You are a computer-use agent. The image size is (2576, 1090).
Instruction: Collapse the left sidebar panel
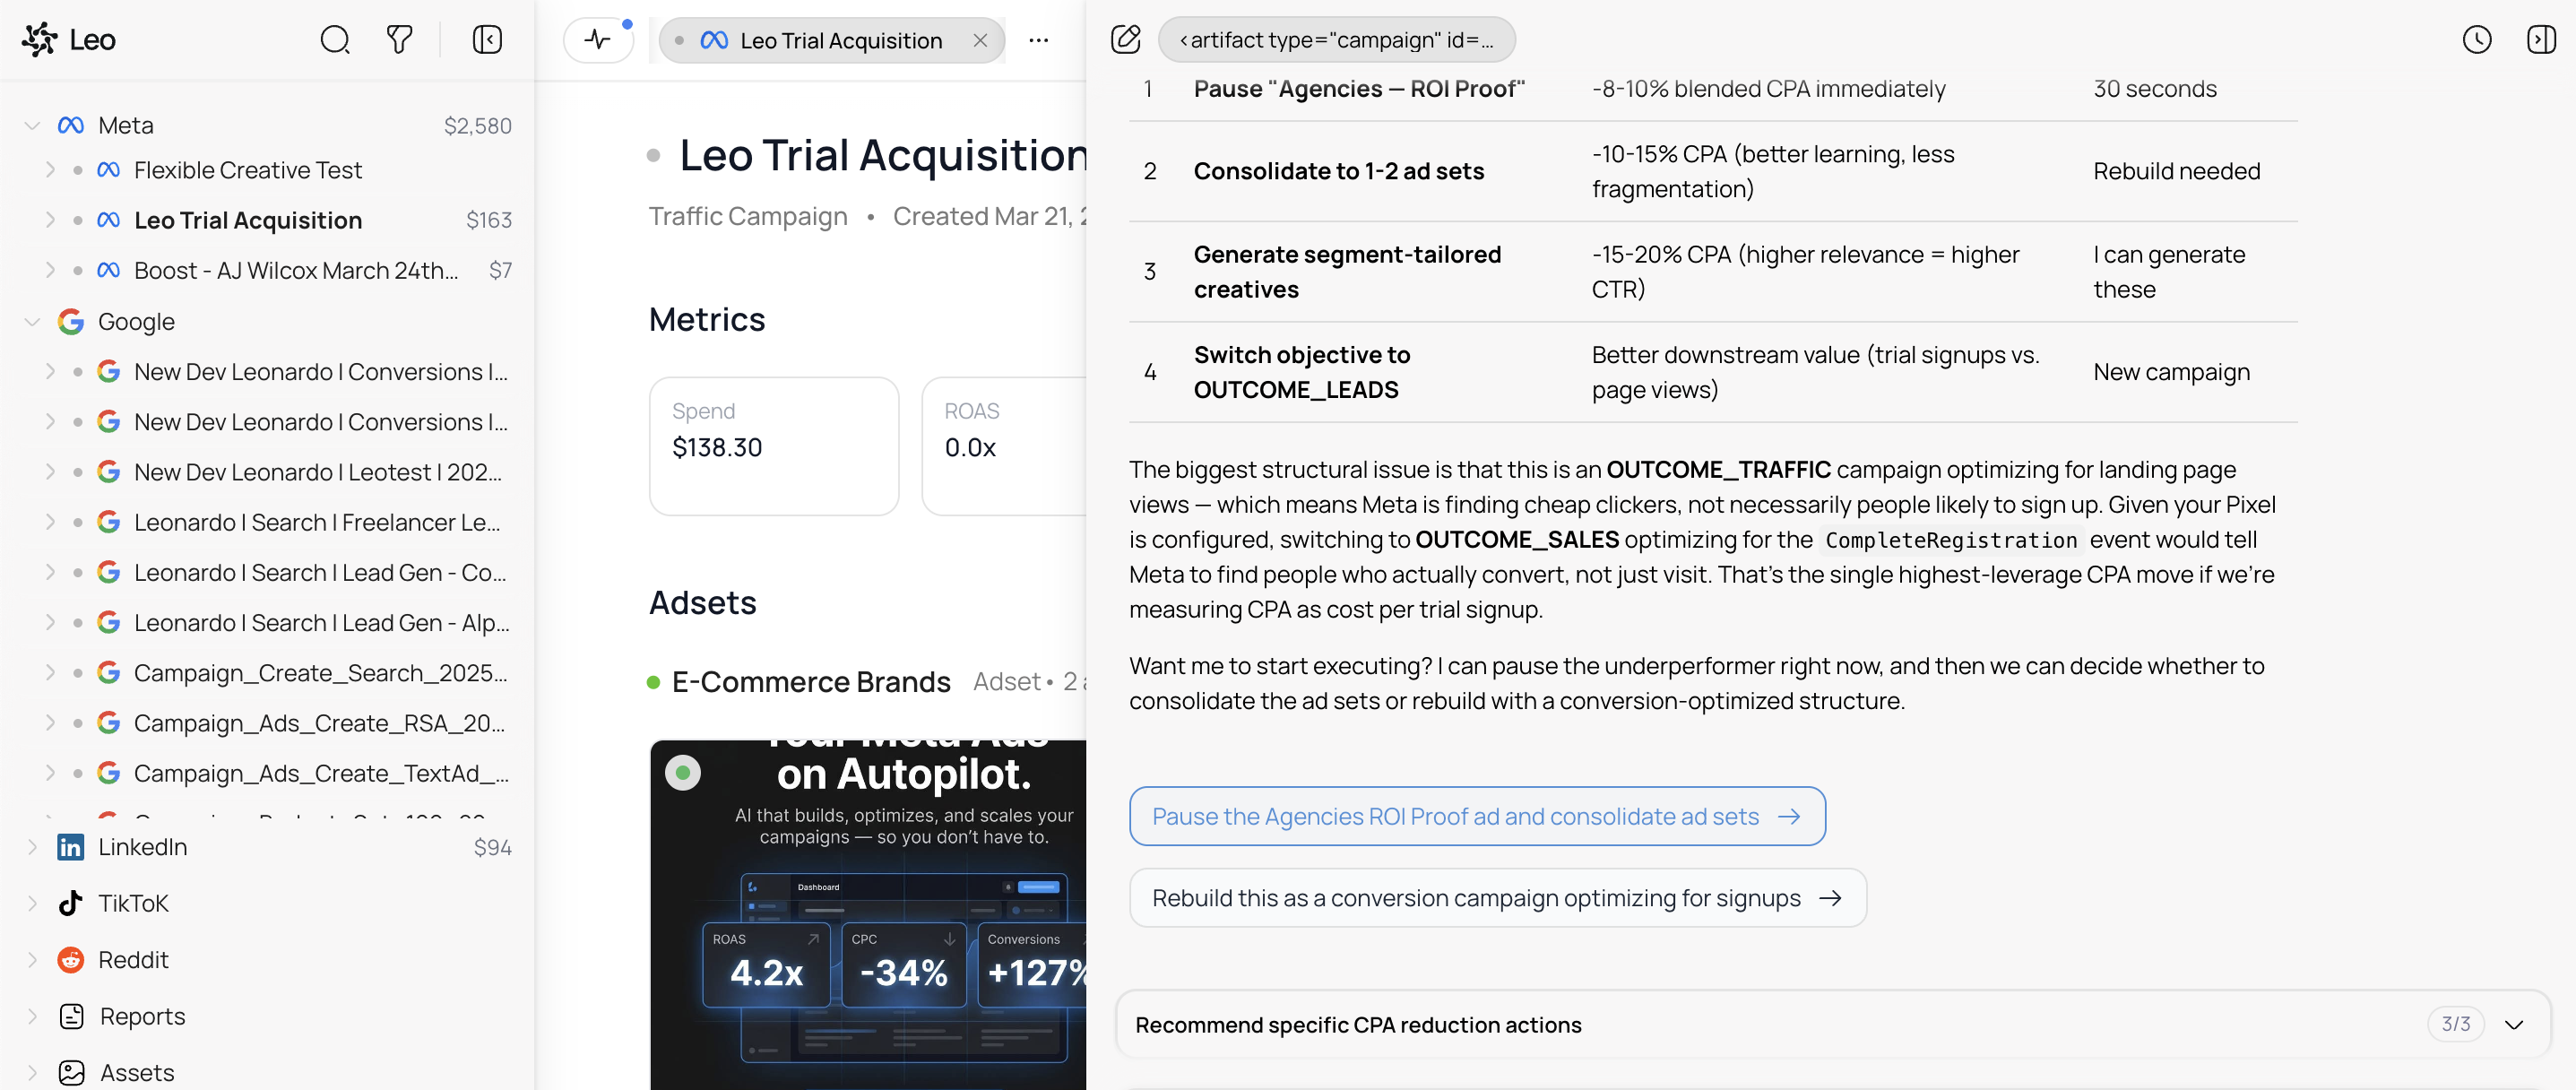point(487,40)
